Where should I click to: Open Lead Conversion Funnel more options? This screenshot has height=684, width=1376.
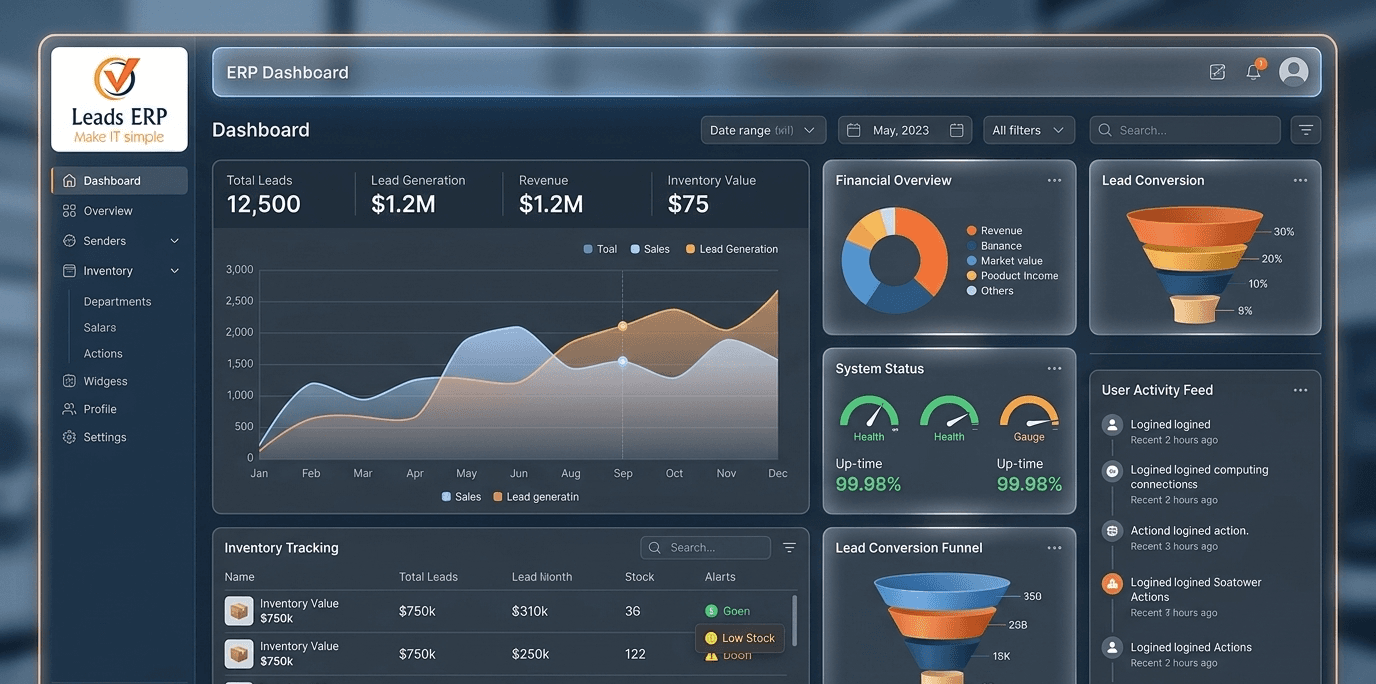[1054, 548]
